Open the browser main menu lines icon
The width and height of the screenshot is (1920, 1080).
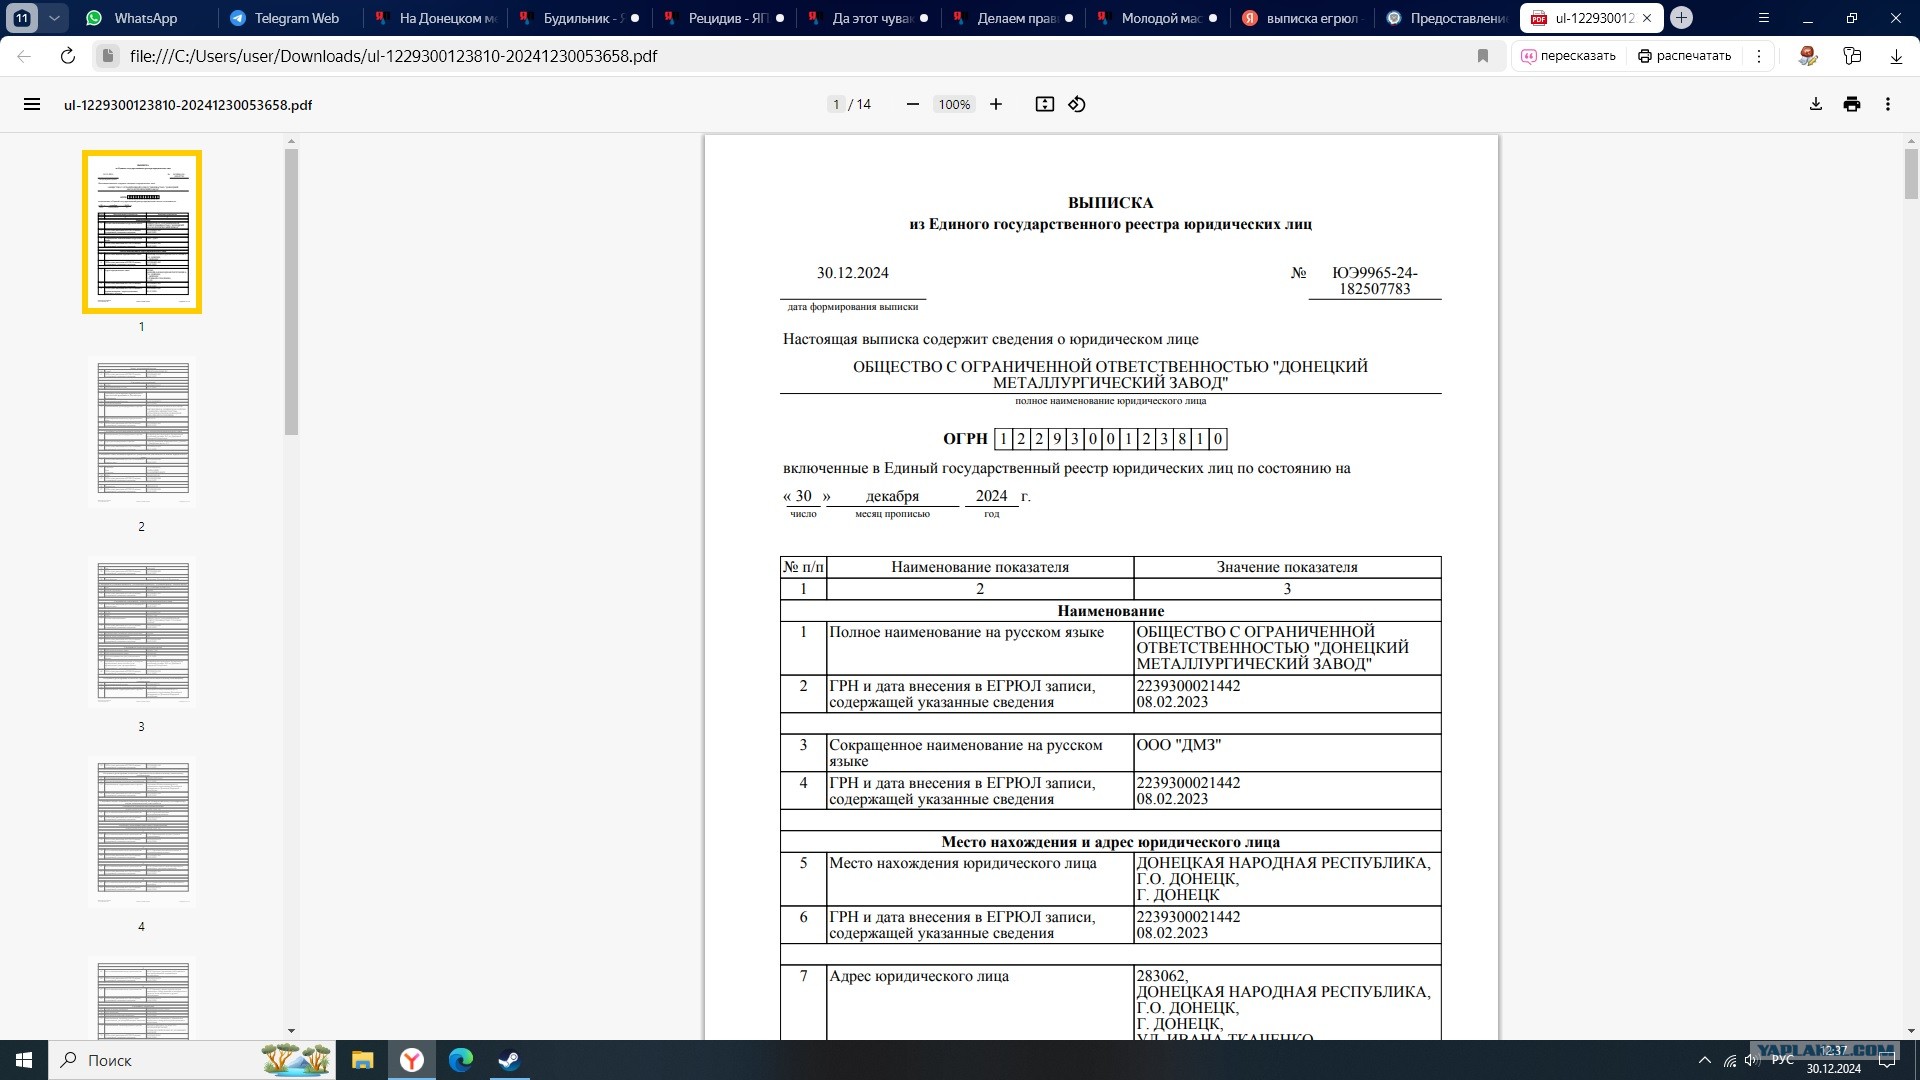coord(1764,18)
